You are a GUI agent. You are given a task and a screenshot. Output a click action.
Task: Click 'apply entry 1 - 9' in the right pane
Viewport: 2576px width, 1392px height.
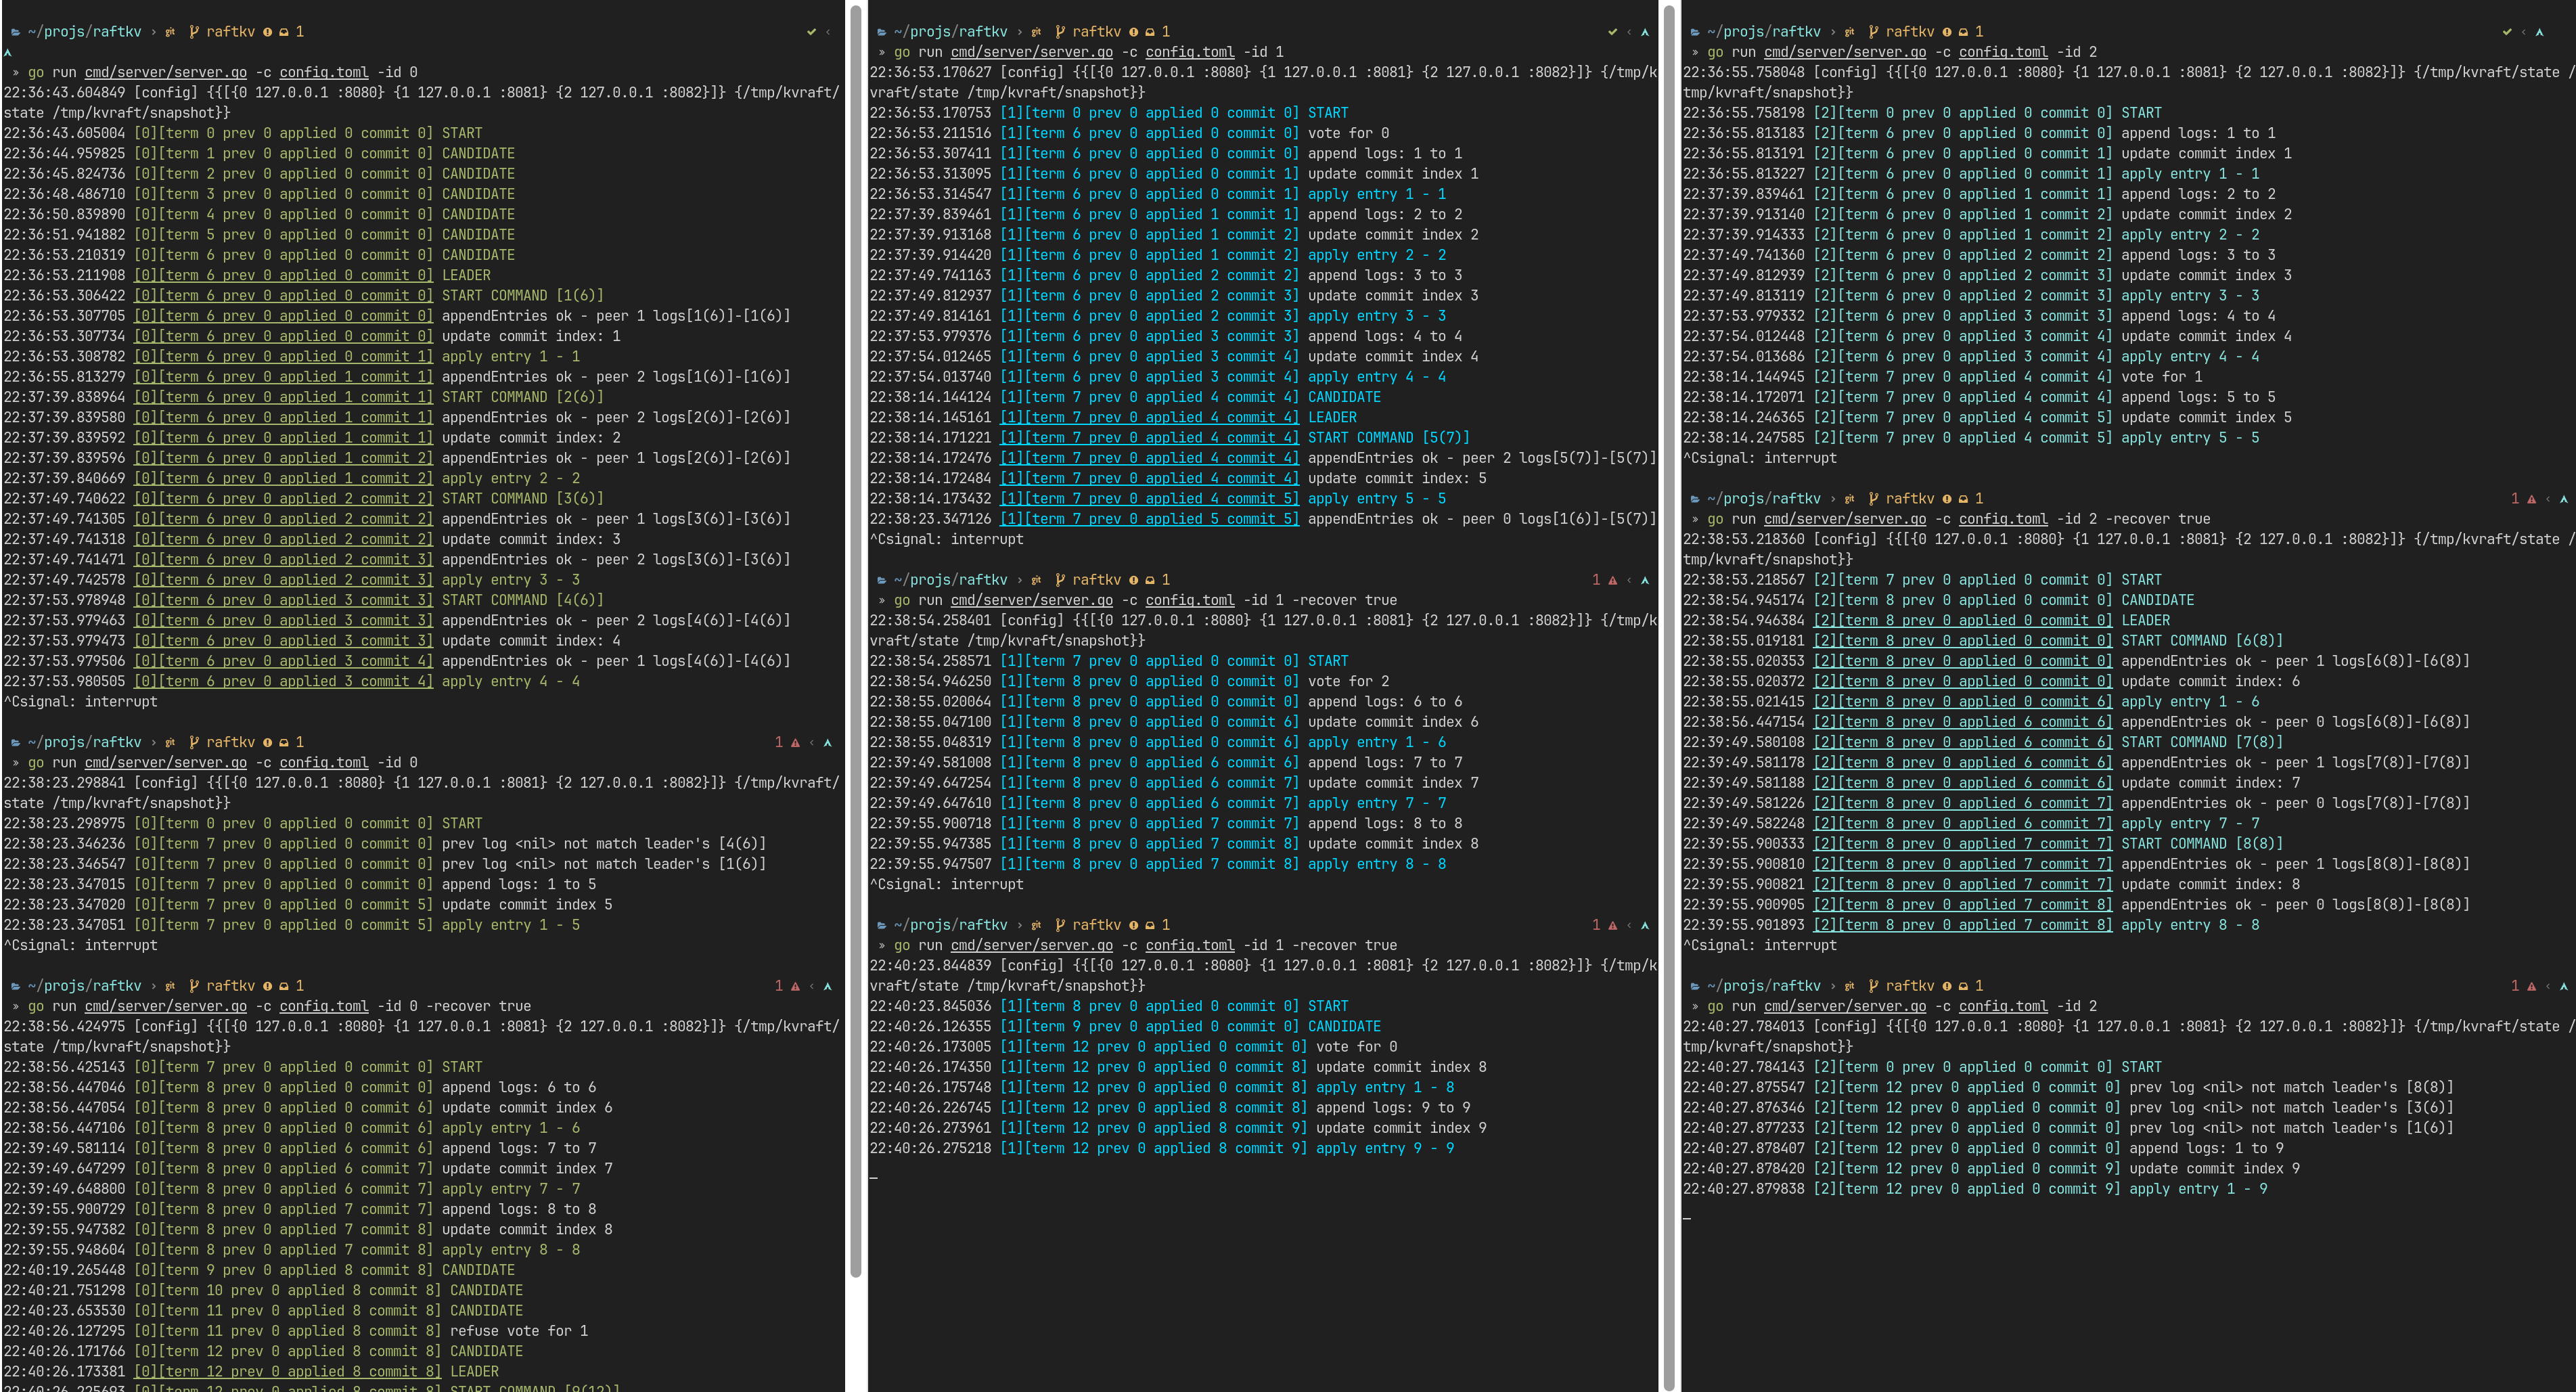pos(2198,1190)
